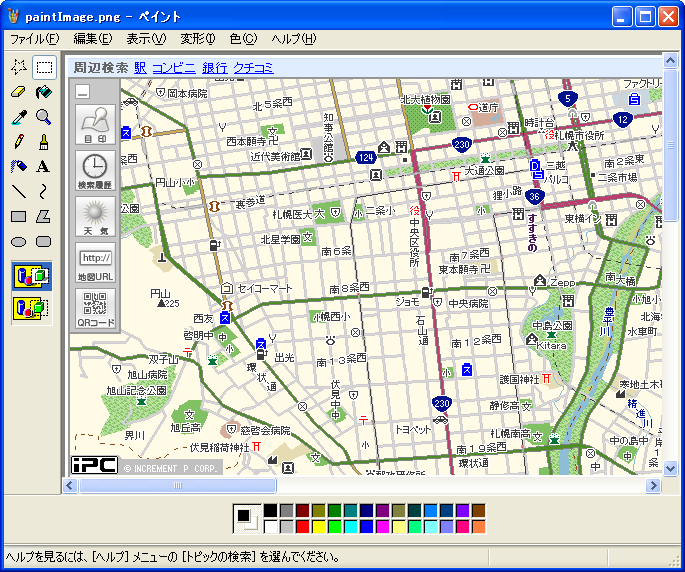This screenshot has width=685, height=572.
Task: Select the rectangular Select tool
Action: pos(44,67)
